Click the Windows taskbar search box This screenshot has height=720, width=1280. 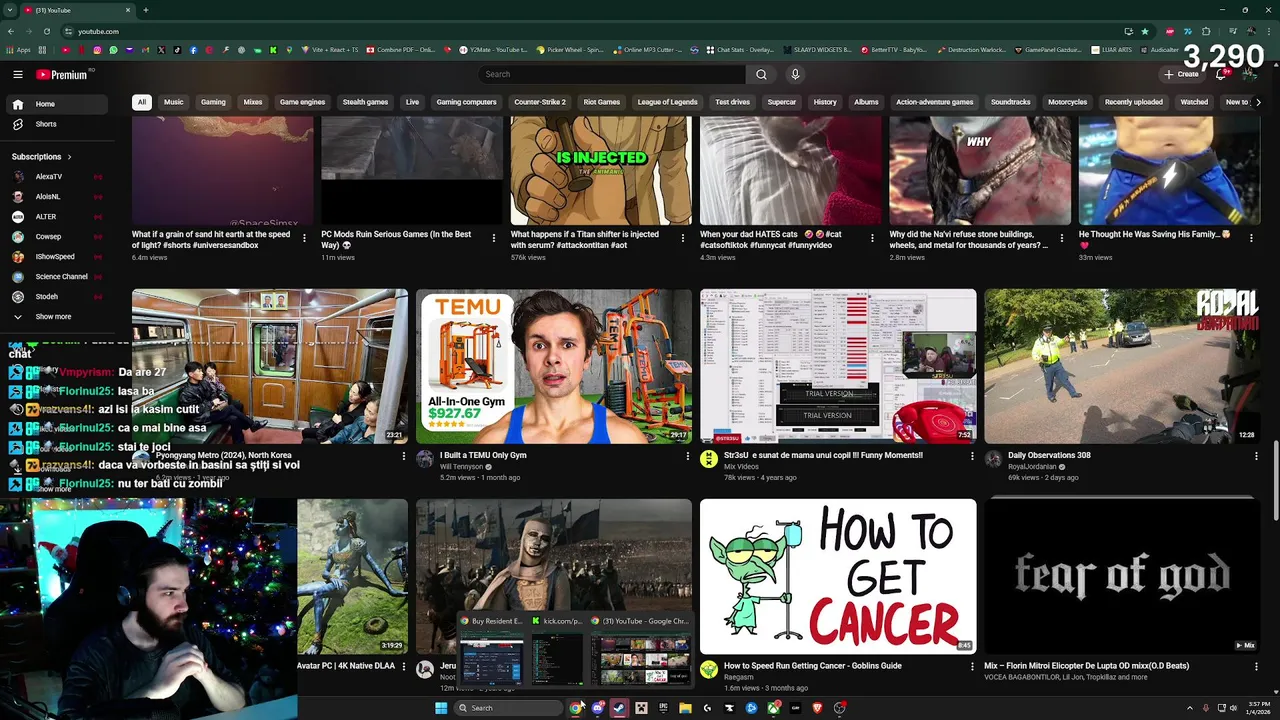(x=509, y=708)
